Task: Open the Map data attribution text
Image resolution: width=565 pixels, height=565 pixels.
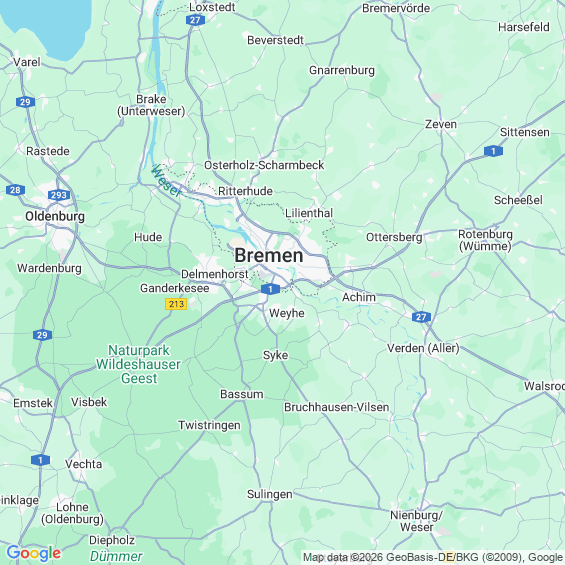Action: click(x=433, y=557)
